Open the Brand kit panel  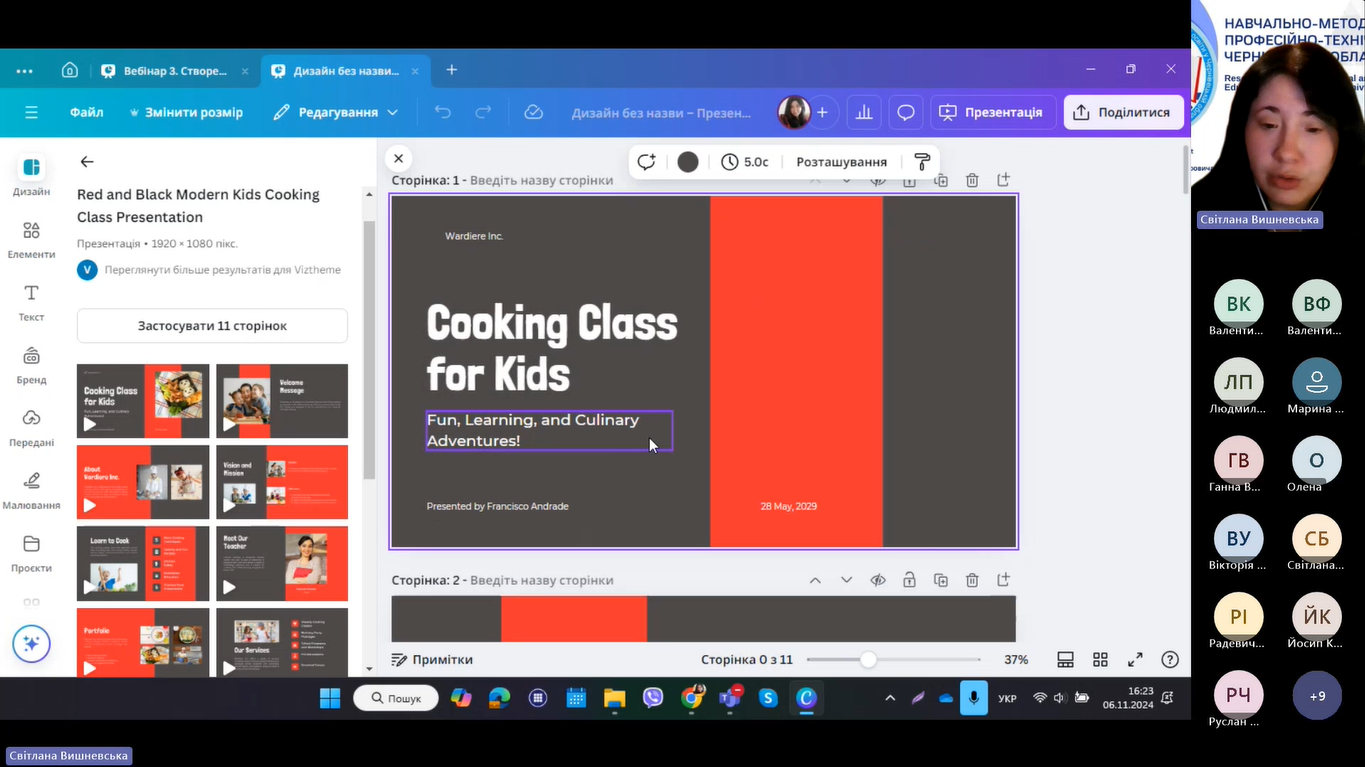31,365
